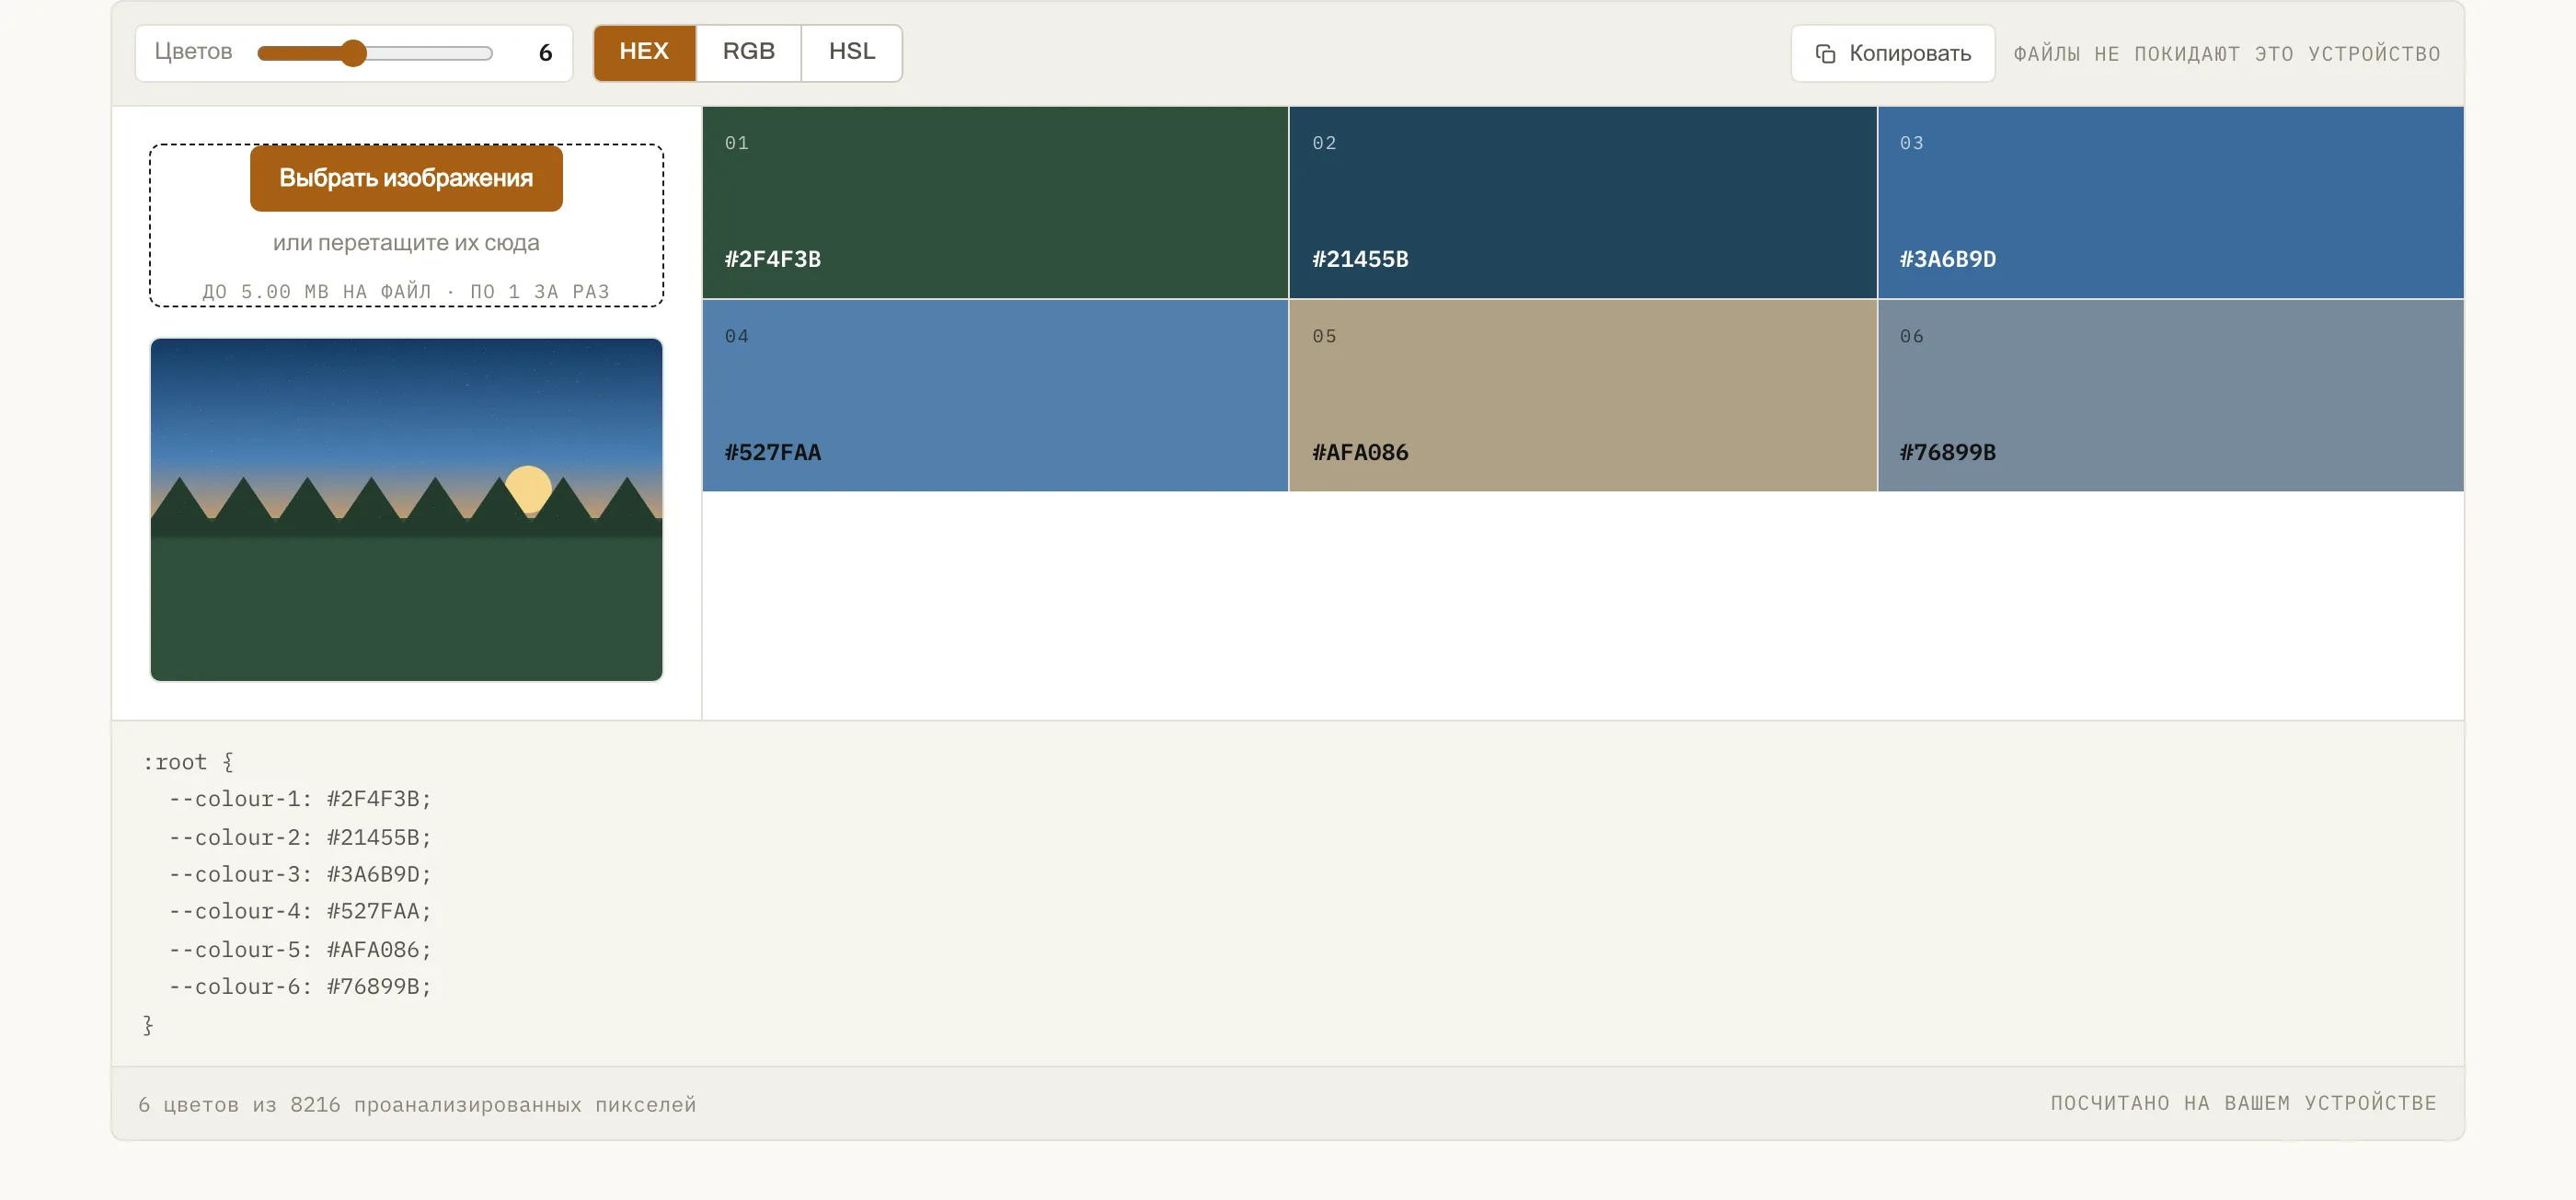Click the analyzed pixels status text
Image resolution: width=2576 pixels, height=1200 pixels.
pyautogui.click(x=417, y=1104)
